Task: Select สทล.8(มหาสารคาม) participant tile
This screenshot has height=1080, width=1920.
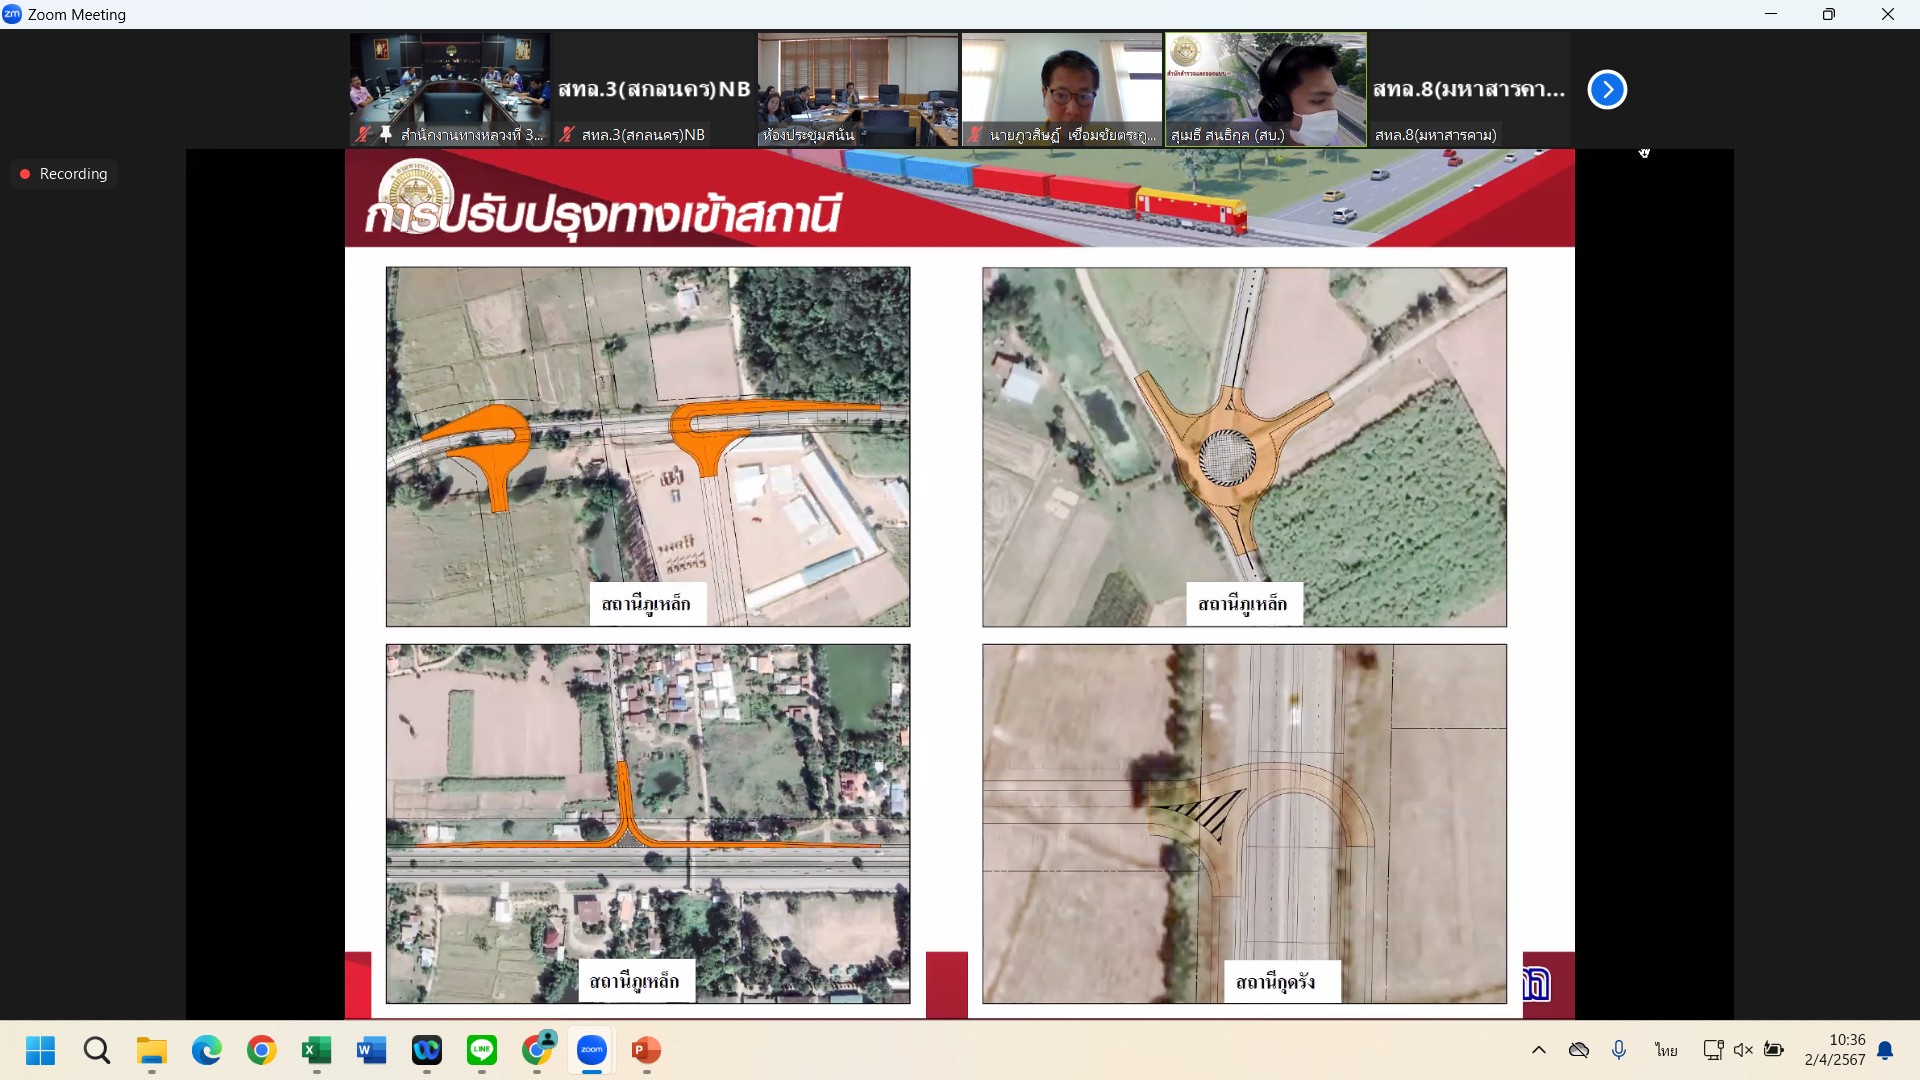Action: pos(1468,90)
